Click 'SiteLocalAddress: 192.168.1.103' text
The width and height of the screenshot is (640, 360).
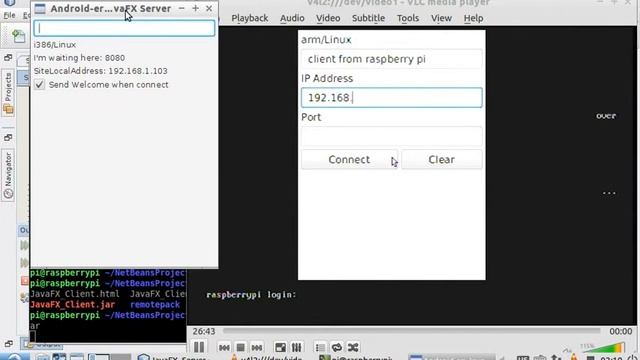point(100,71)
